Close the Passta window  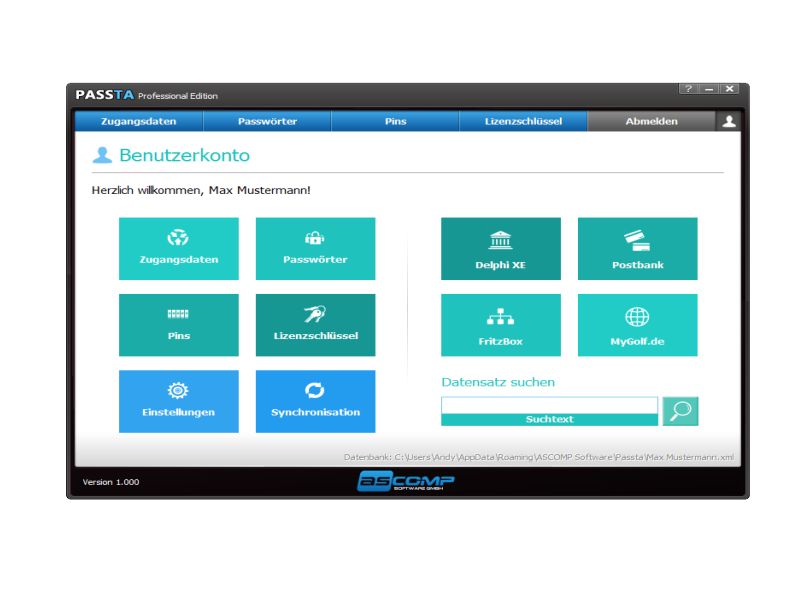730,89
